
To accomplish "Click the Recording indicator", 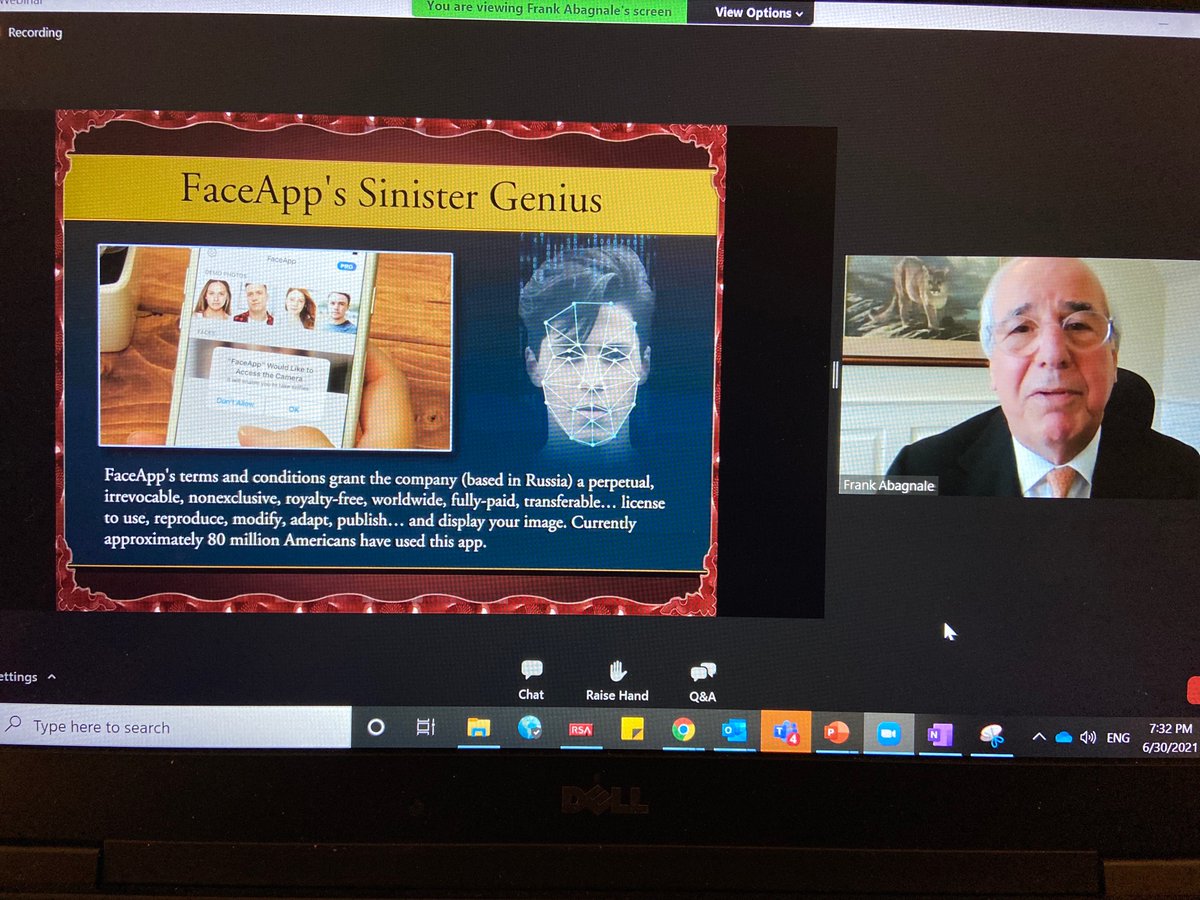I will click(35, 33).
